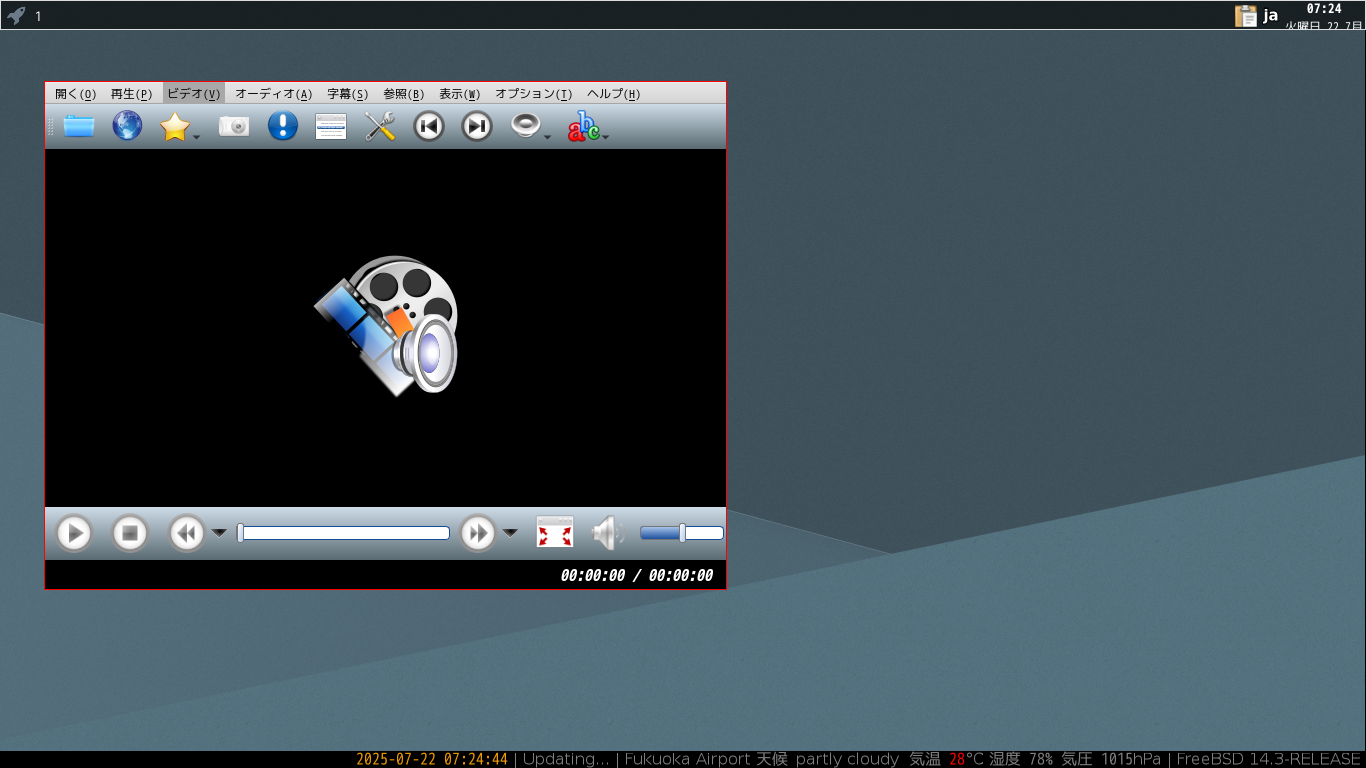This screenshot has width=1366, height=768.
Task: Jump to next track in toolbar
Action: coord(477,126)
